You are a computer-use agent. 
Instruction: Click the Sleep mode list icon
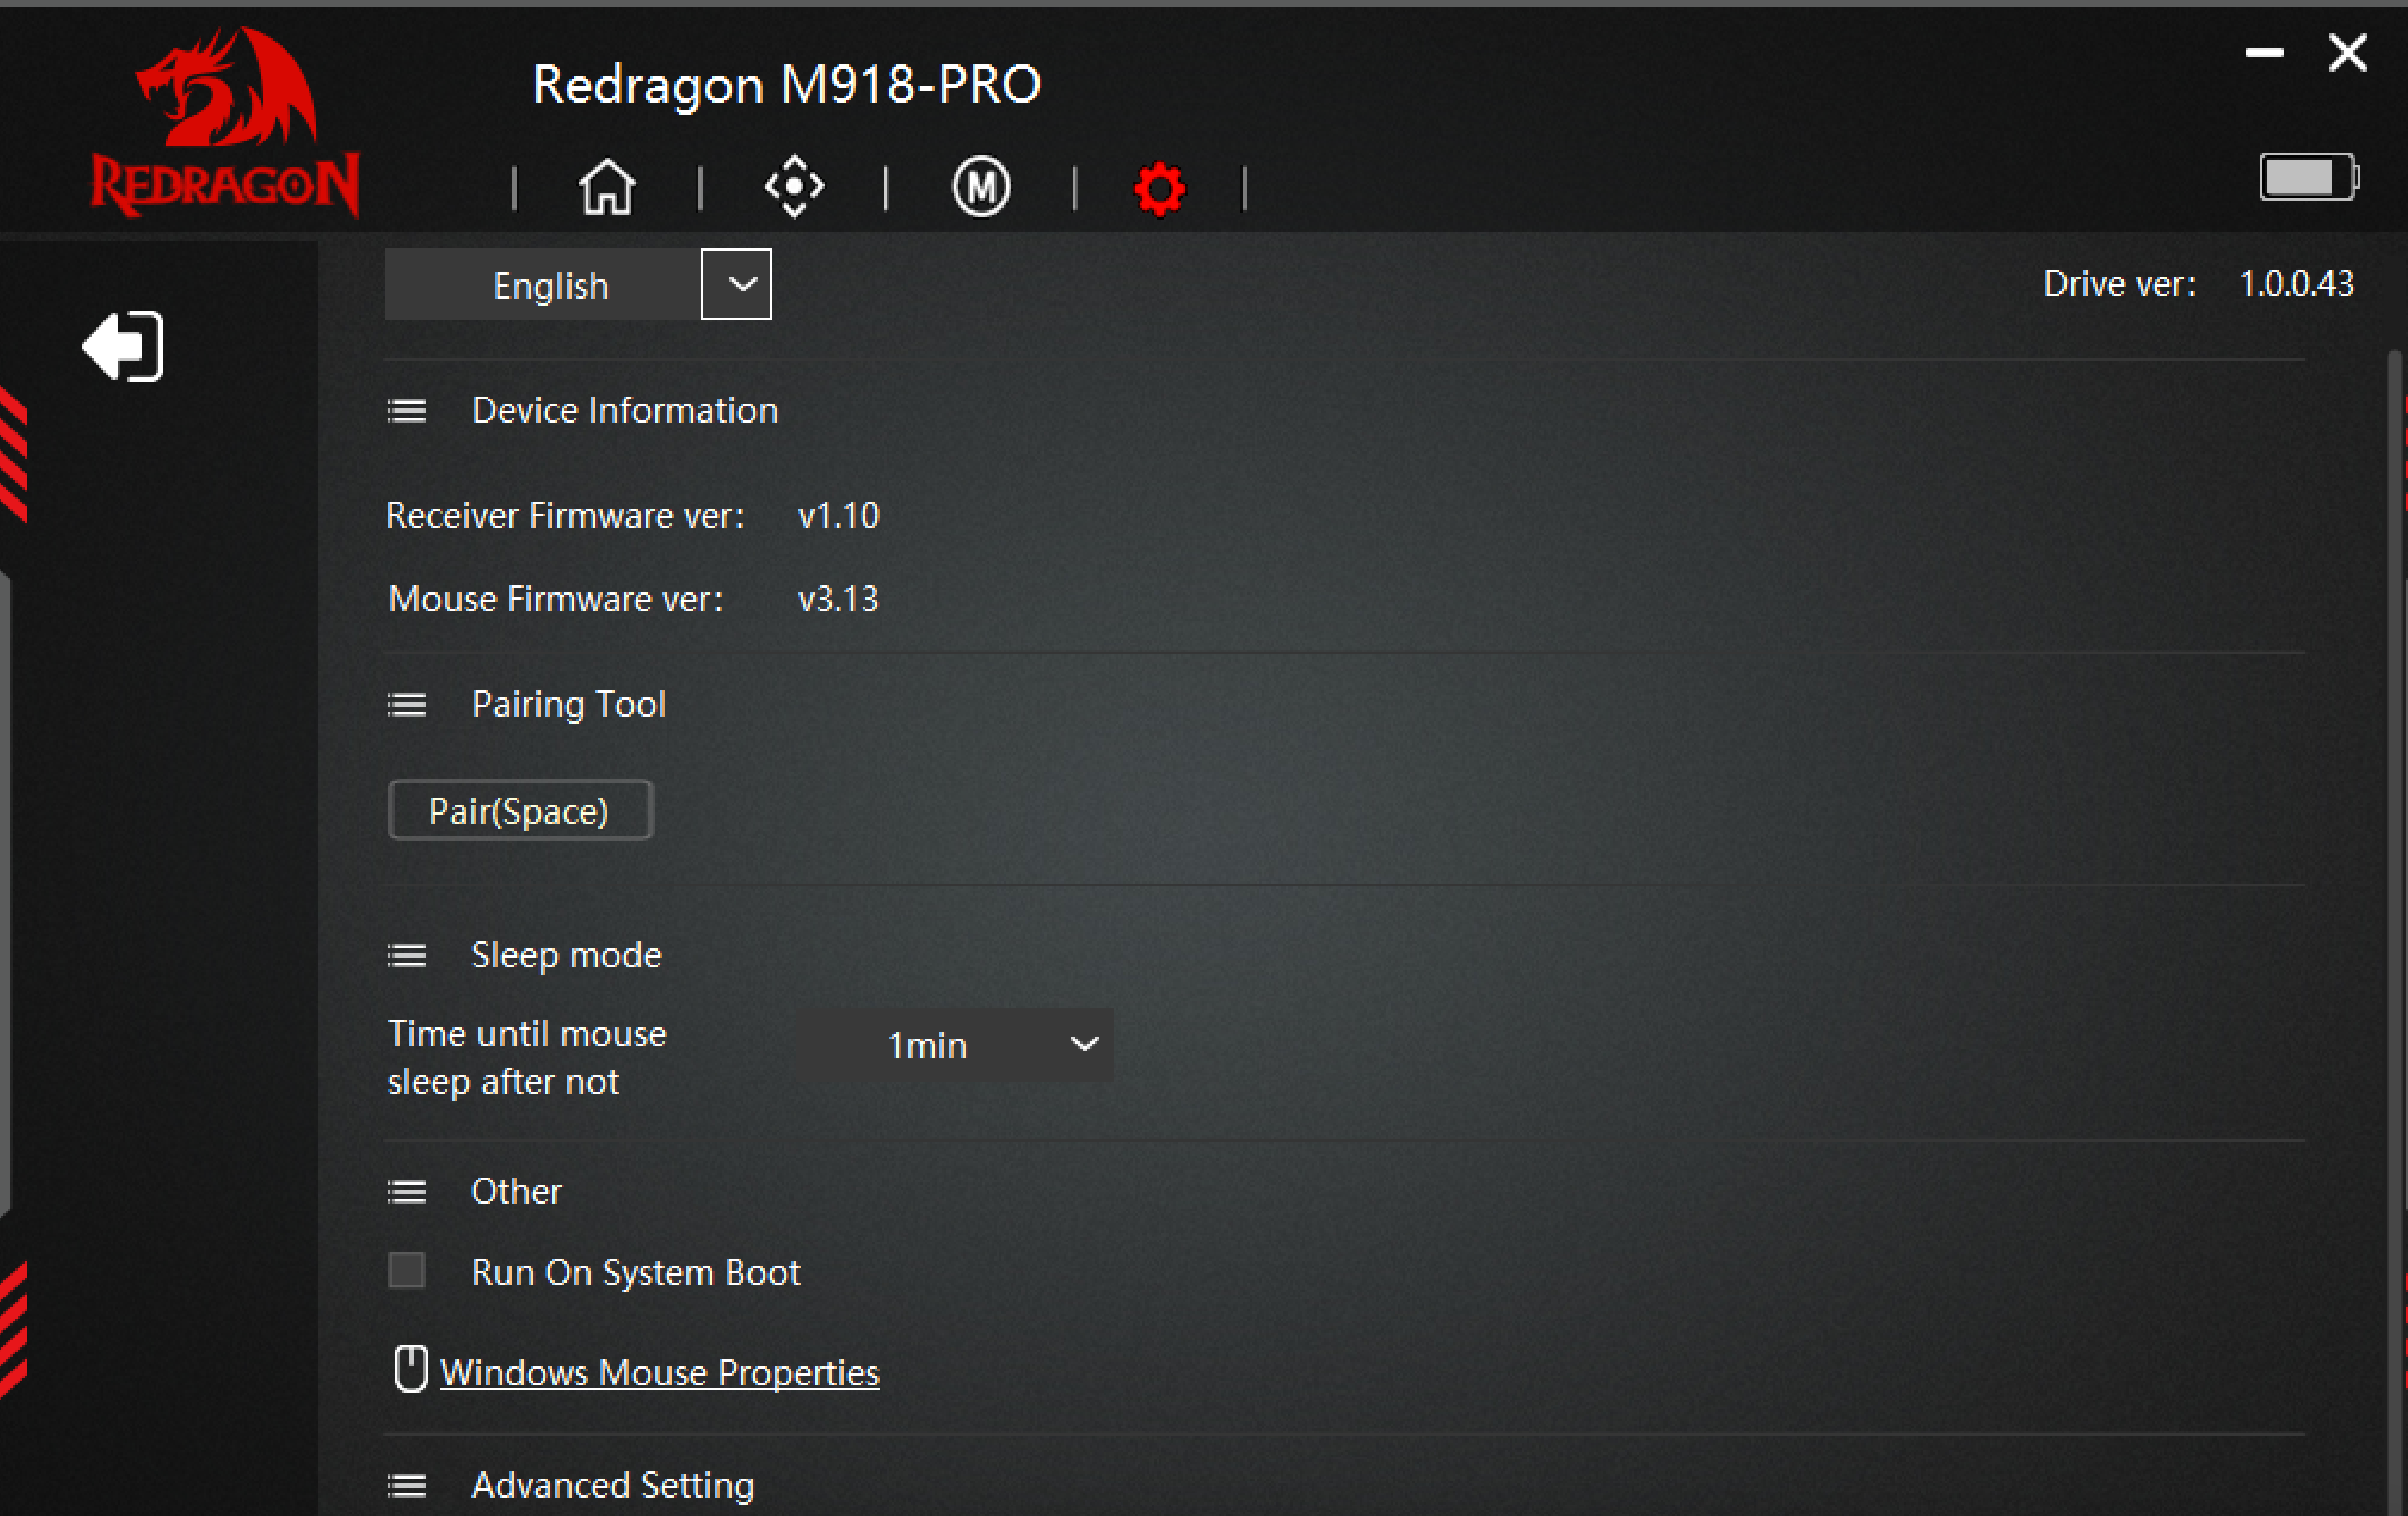407,956
